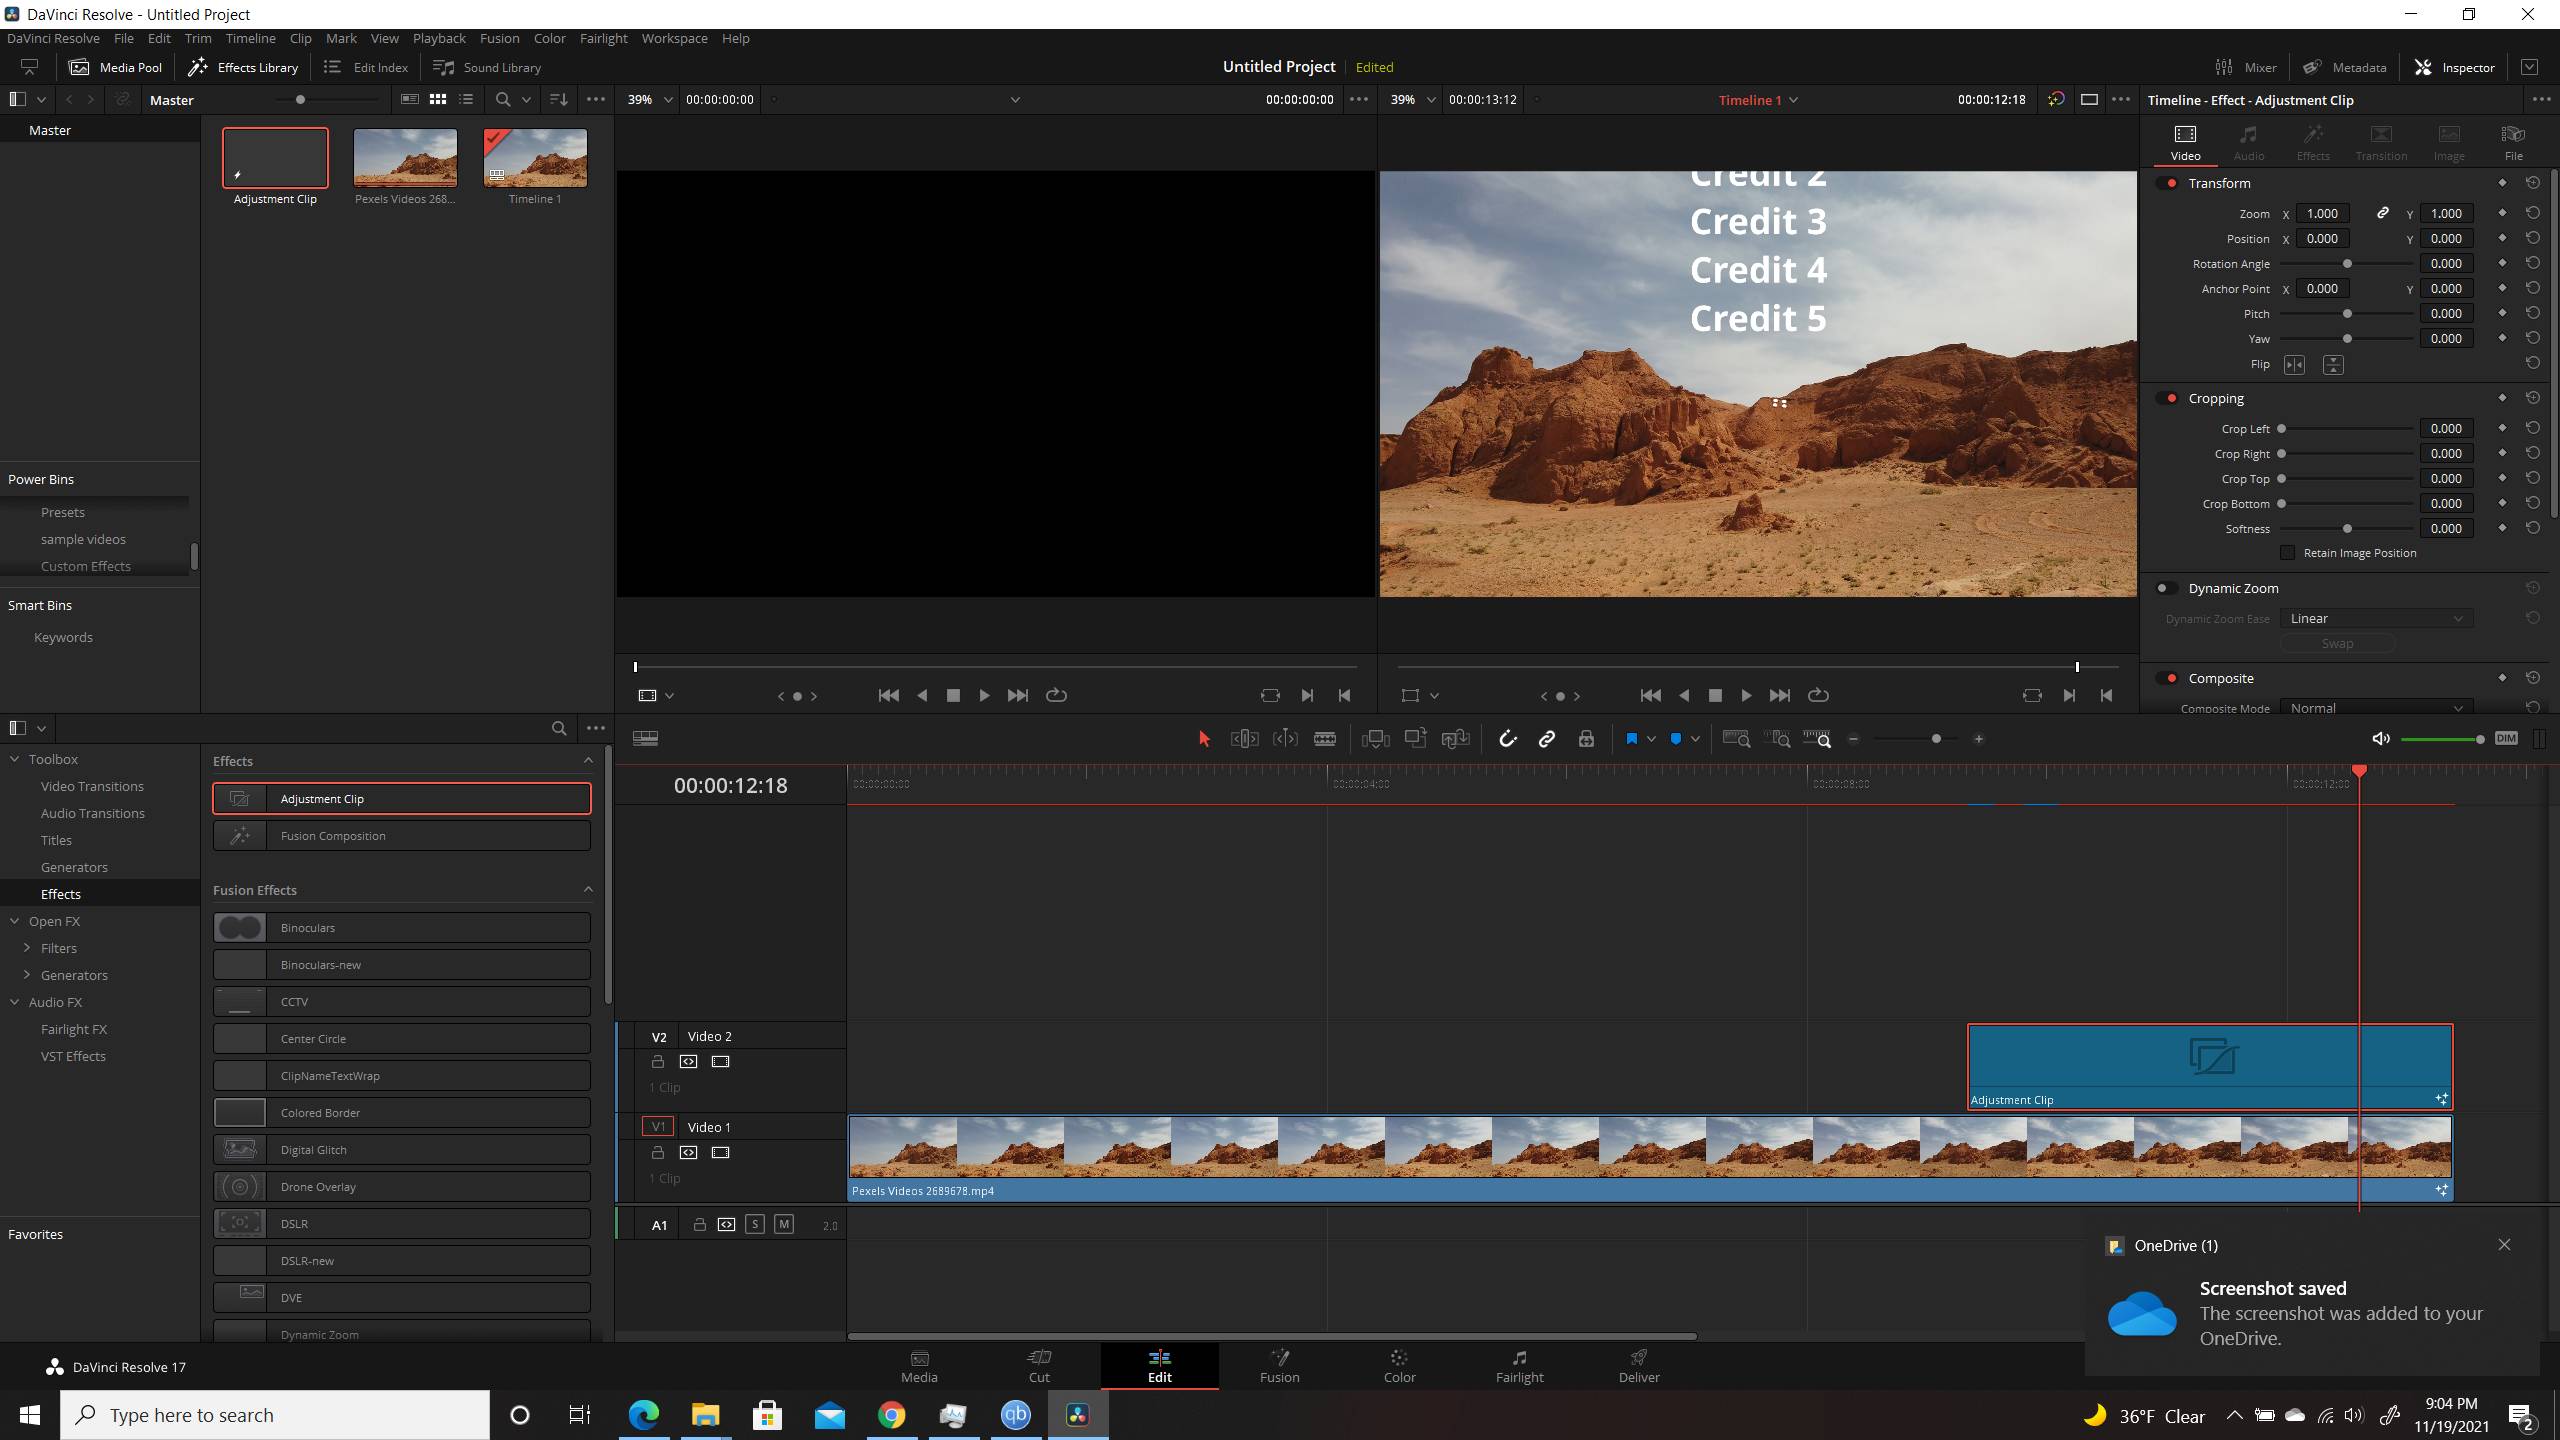Image resolution: width=2560 pixels, height=1440 pixels.
Task: Open Composite Mode Normal dropdown
Action: [2376, 708]
